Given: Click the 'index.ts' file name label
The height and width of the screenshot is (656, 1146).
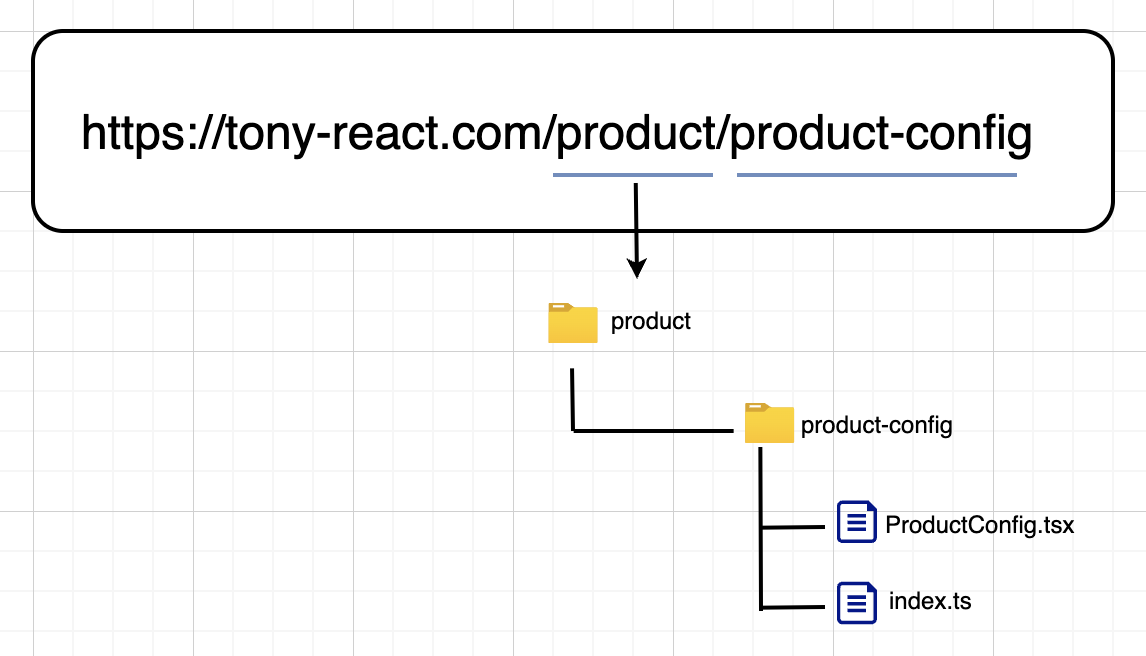Looking at the screenshot, I should [x=929, y=603].
